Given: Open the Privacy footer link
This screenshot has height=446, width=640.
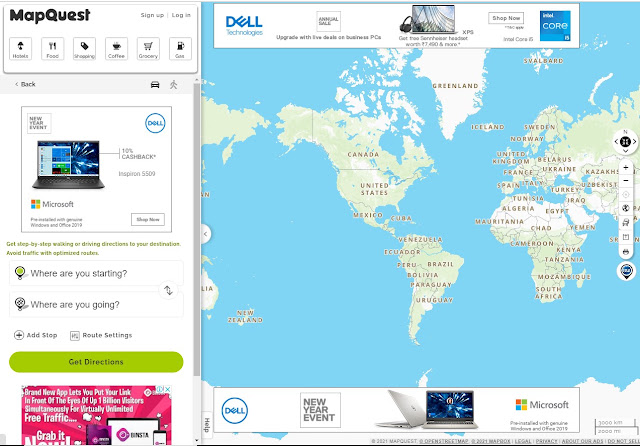Looking at the screenshot, I should tap(547, 441).
